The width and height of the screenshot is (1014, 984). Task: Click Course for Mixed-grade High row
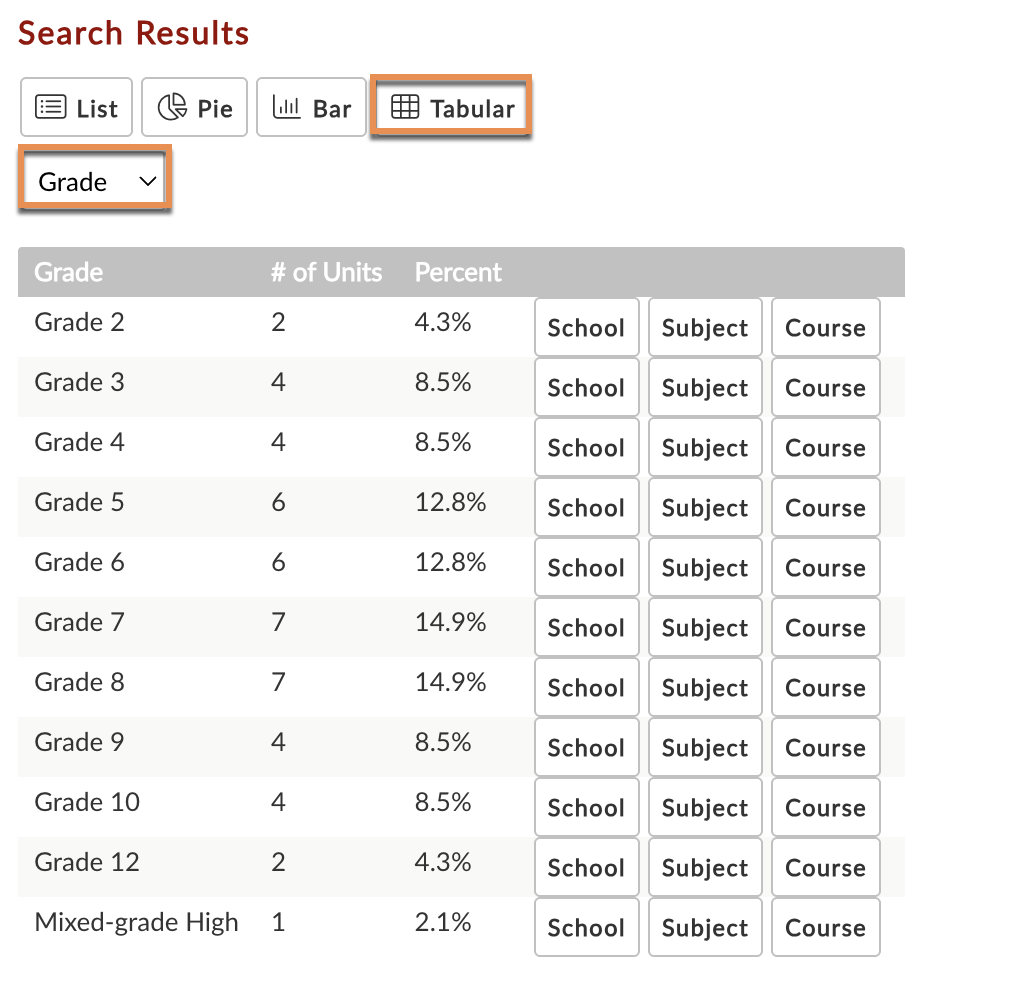[x=825, y=928]
